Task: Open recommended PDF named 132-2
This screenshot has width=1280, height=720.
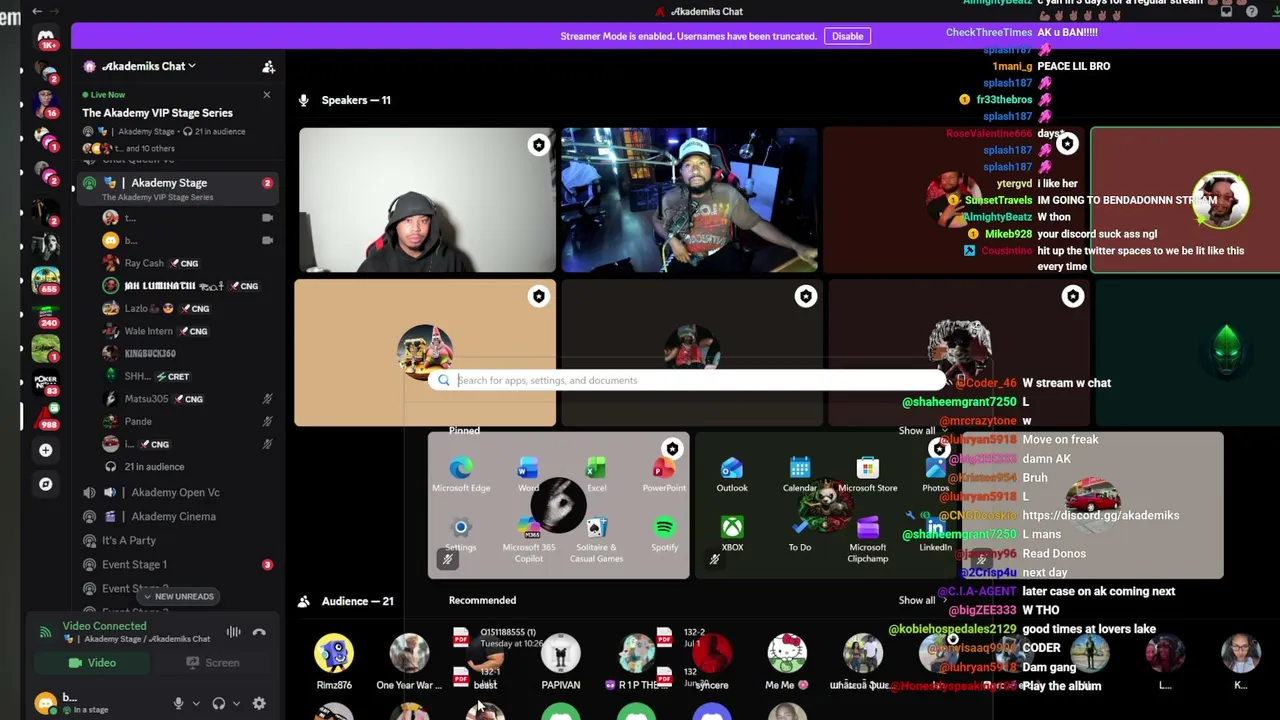Action: (680, 637)
